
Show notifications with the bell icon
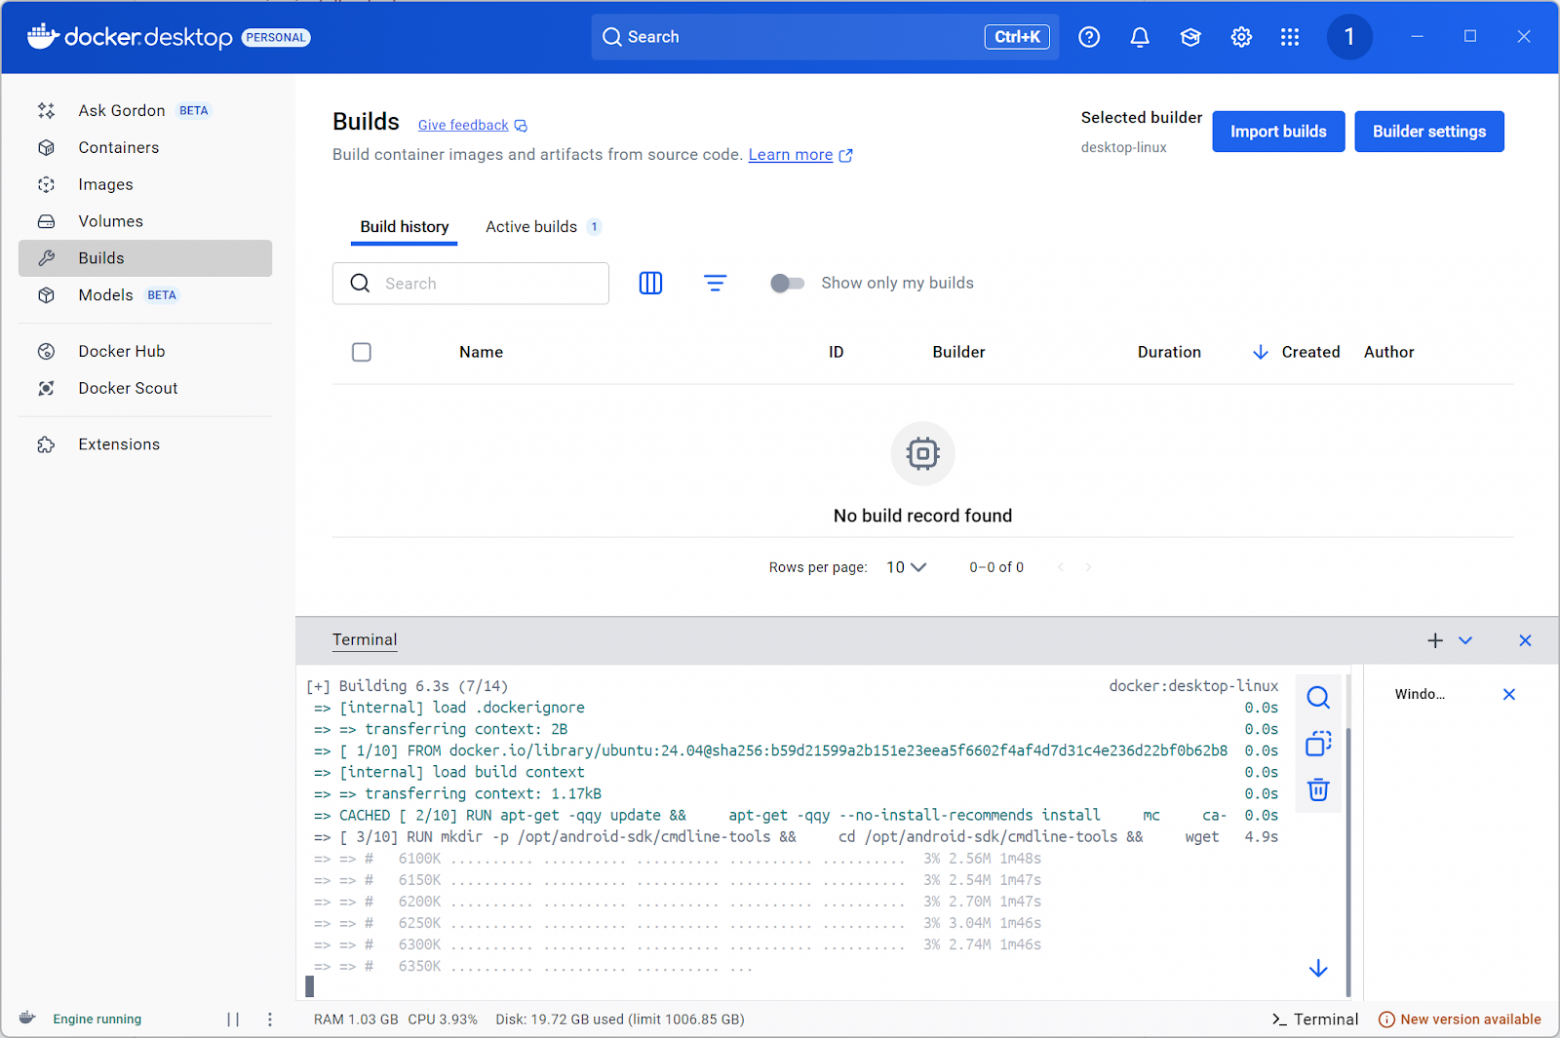pos(1139,37)
